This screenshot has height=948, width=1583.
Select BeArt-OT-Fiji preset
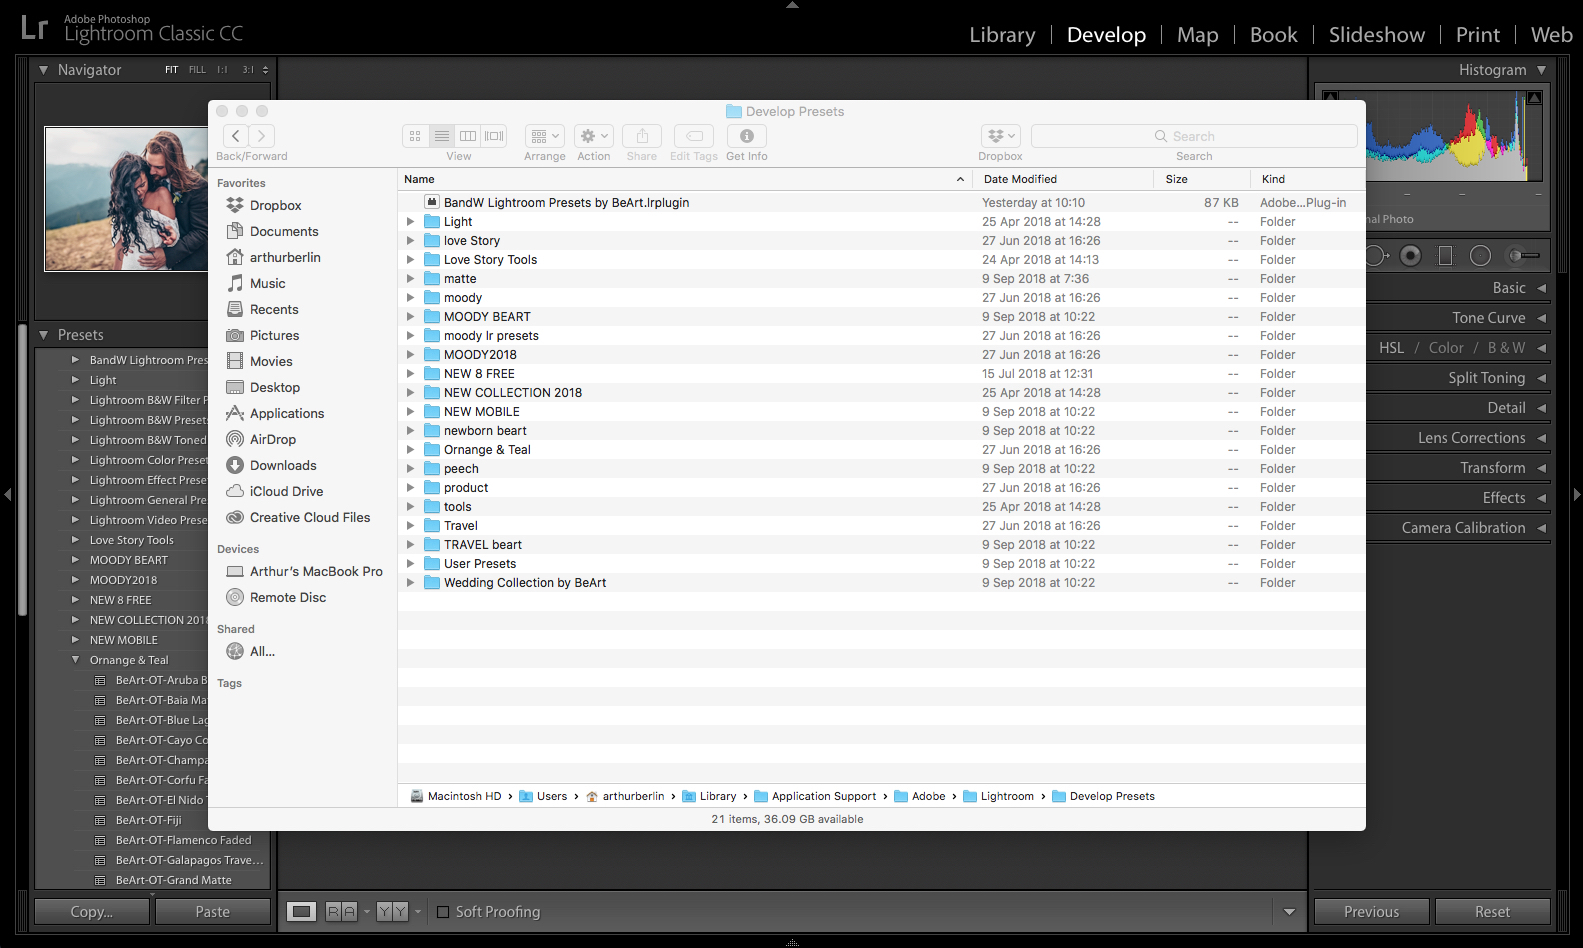pos(150,820)
